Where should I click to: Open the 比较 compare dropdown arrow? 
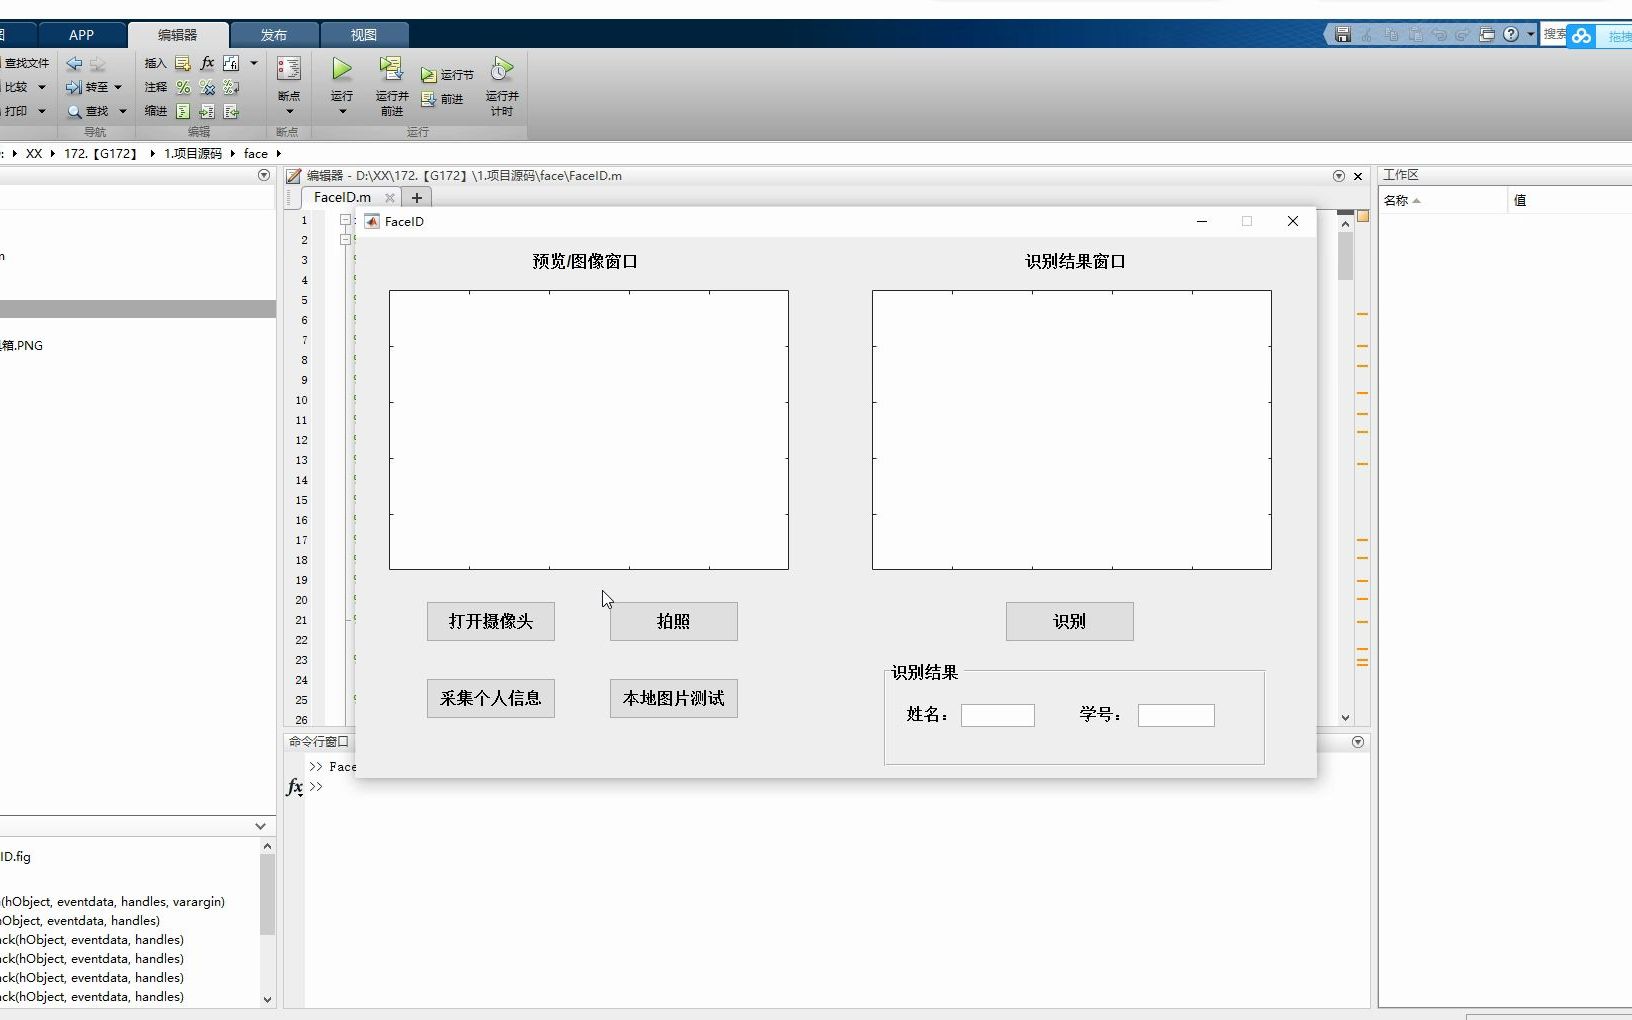tap(42, 87)
